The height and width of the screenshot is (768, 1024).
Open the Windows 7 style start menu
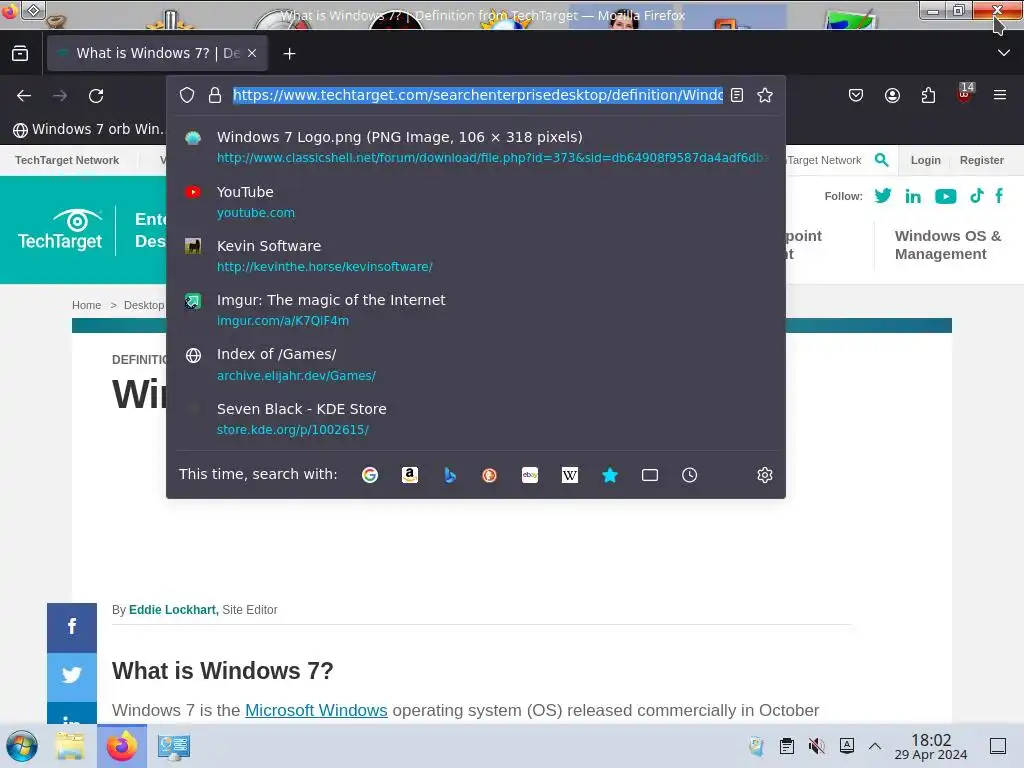[22, 746]
